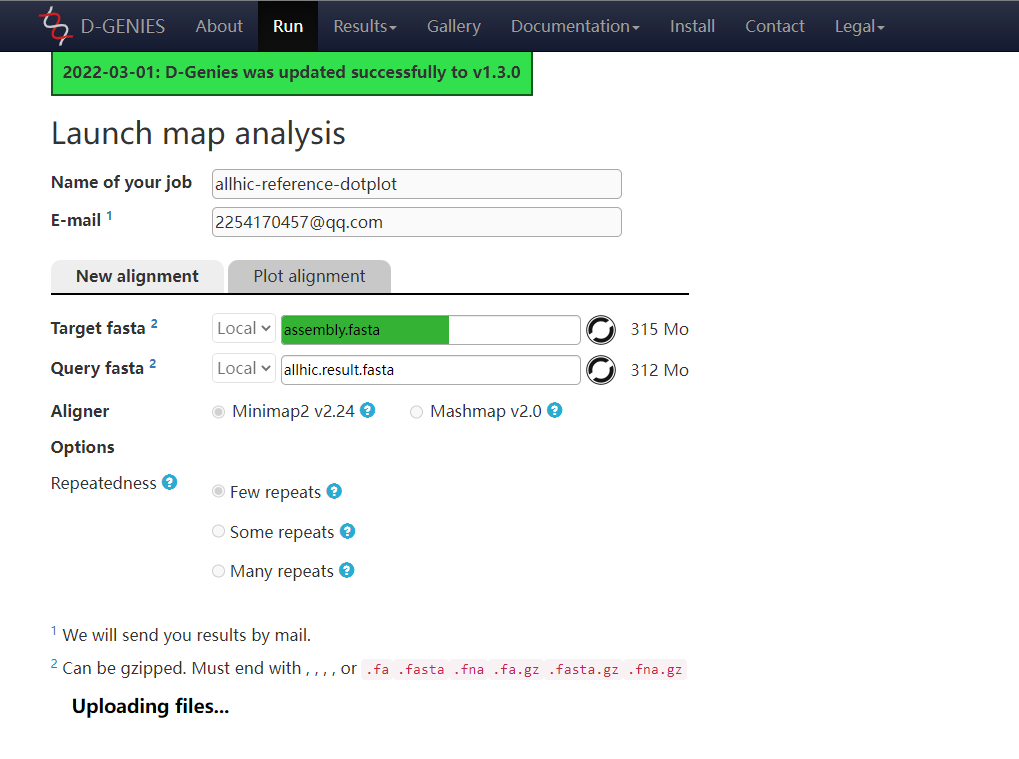
Task: Select the Some repeats option
Action: pos(219,532)
